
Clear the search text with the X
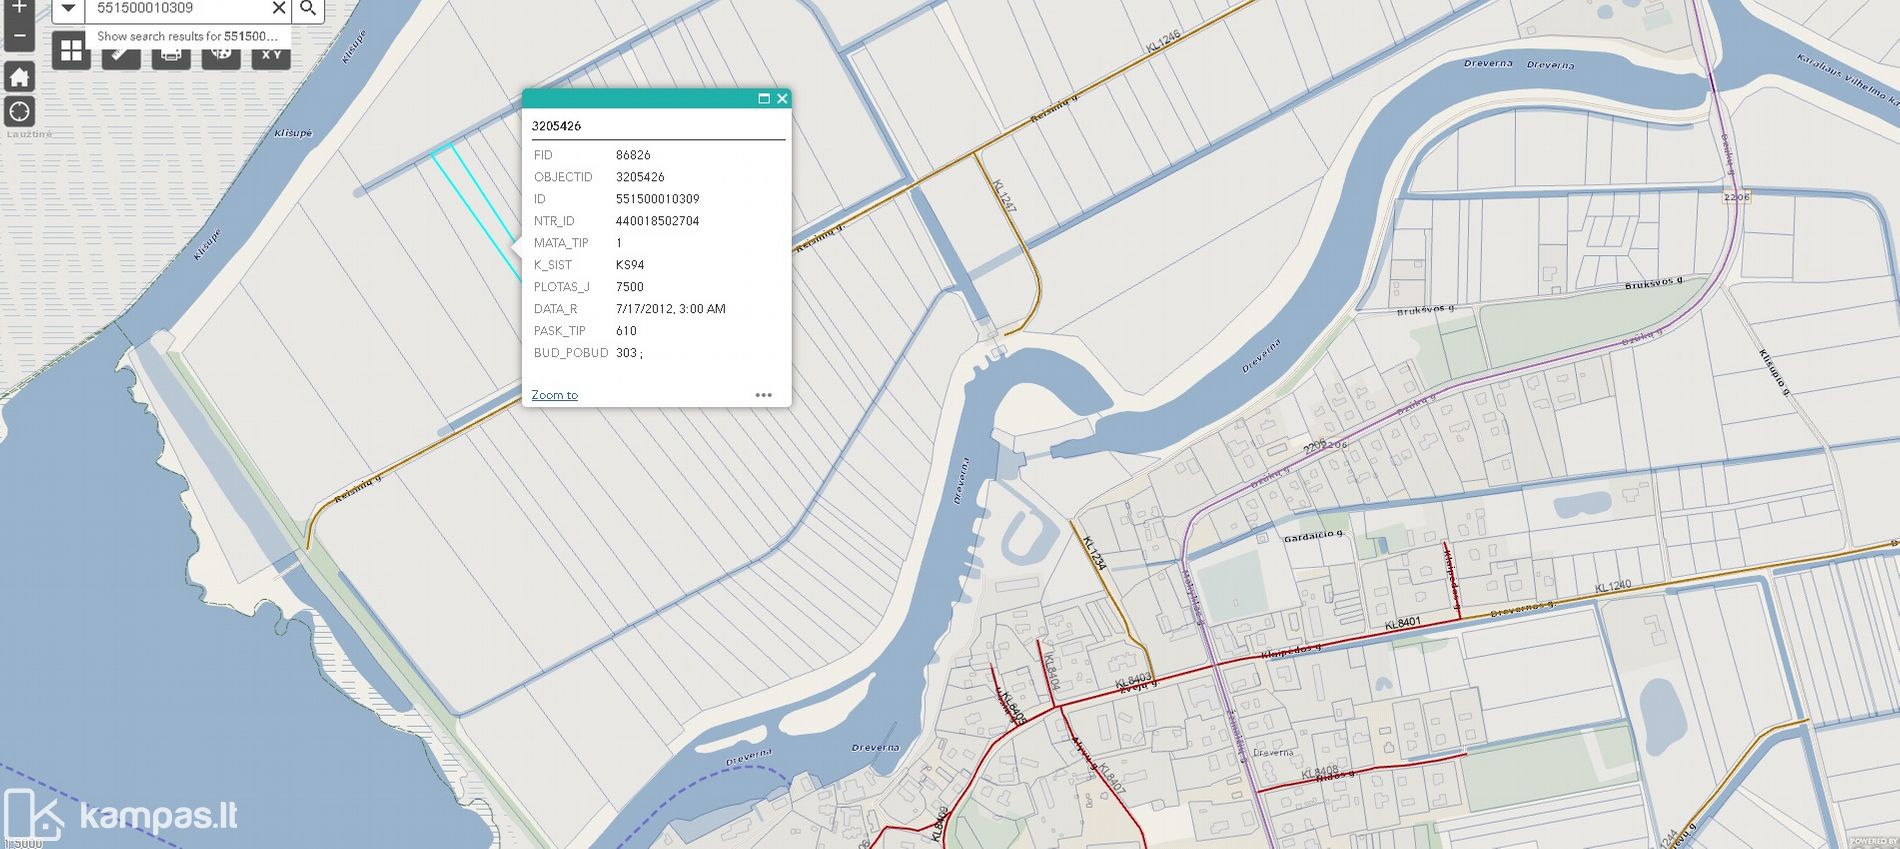pyautogui.click(x=279, y=9)
